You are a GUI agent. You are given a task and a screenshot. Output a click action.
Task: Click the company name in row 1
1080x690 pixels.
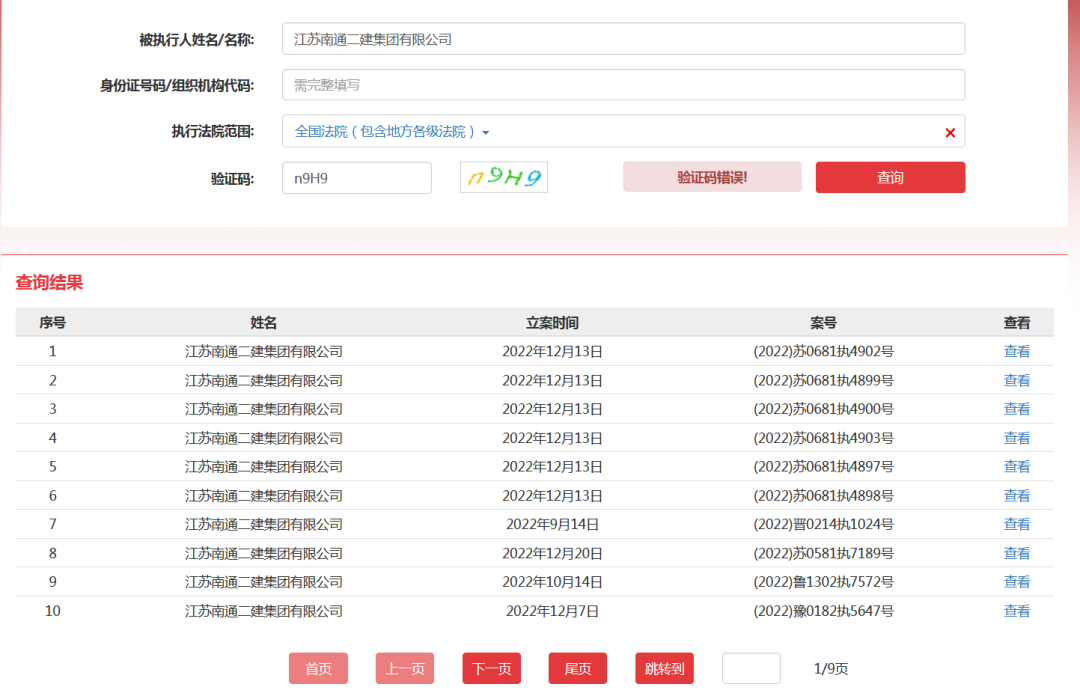pyautogui.click(x=264, y=351)
